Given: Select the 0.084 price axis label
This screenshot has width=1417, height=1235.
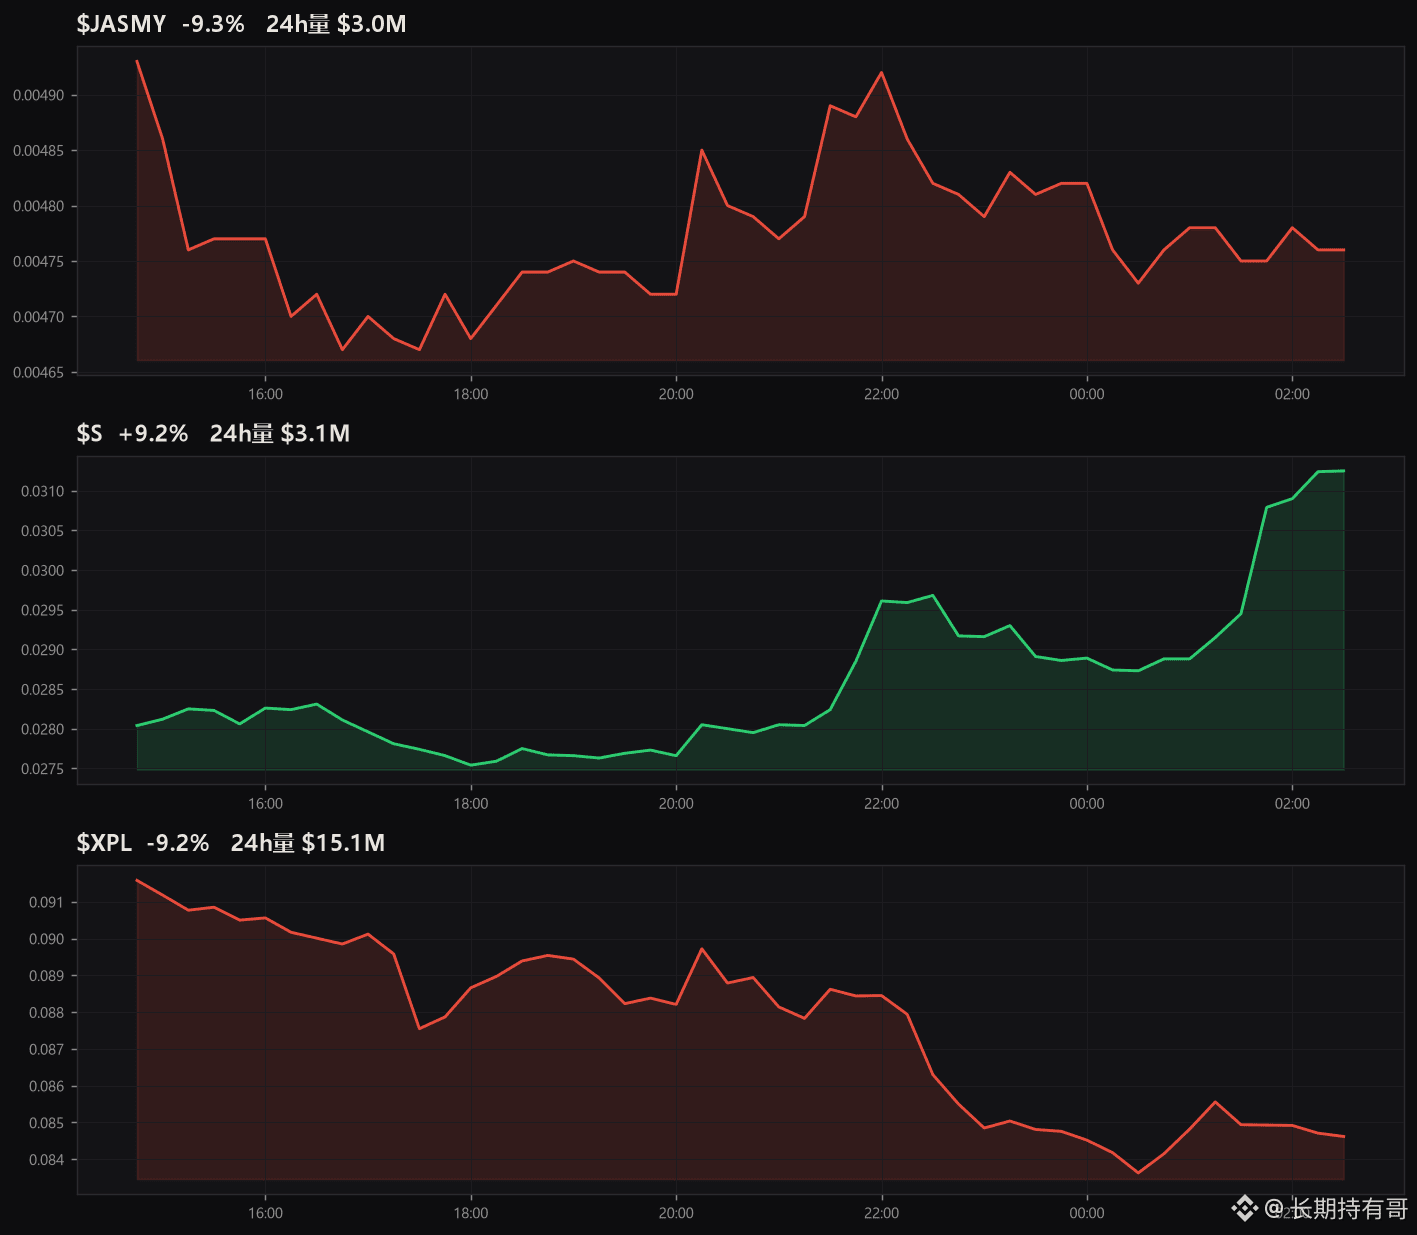Looking at the screenshot, I should [46, 1160].
